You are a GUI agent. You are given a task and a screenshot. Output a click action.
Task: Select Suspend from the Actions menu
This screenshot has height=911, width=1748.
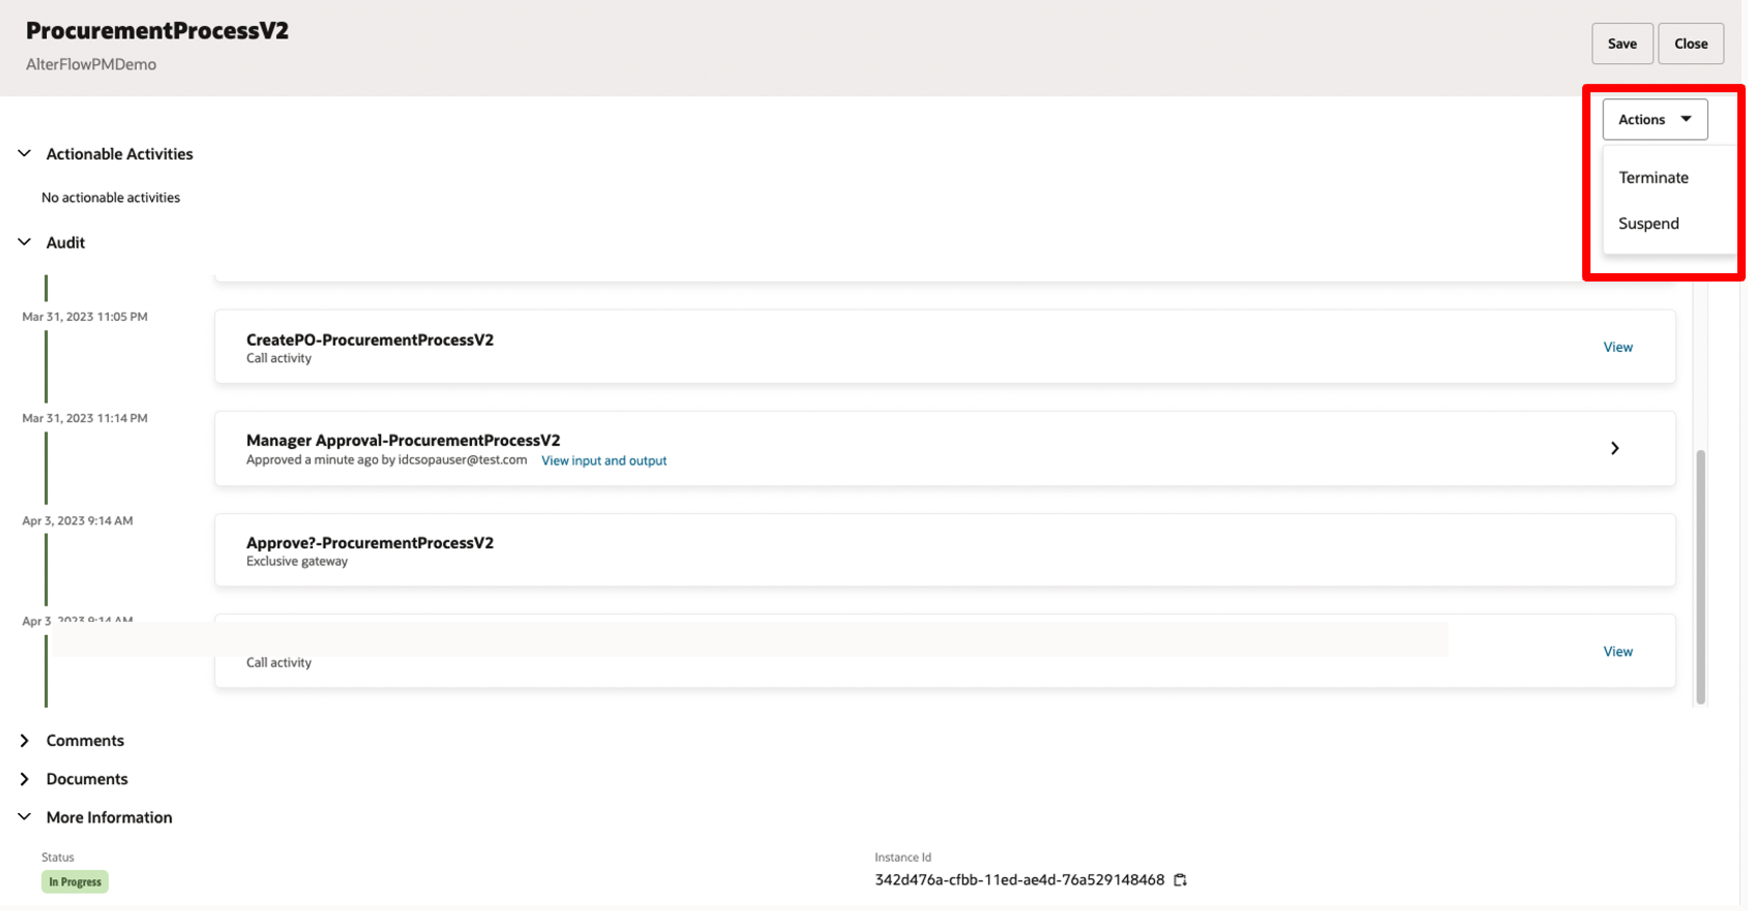[1647, 223]
